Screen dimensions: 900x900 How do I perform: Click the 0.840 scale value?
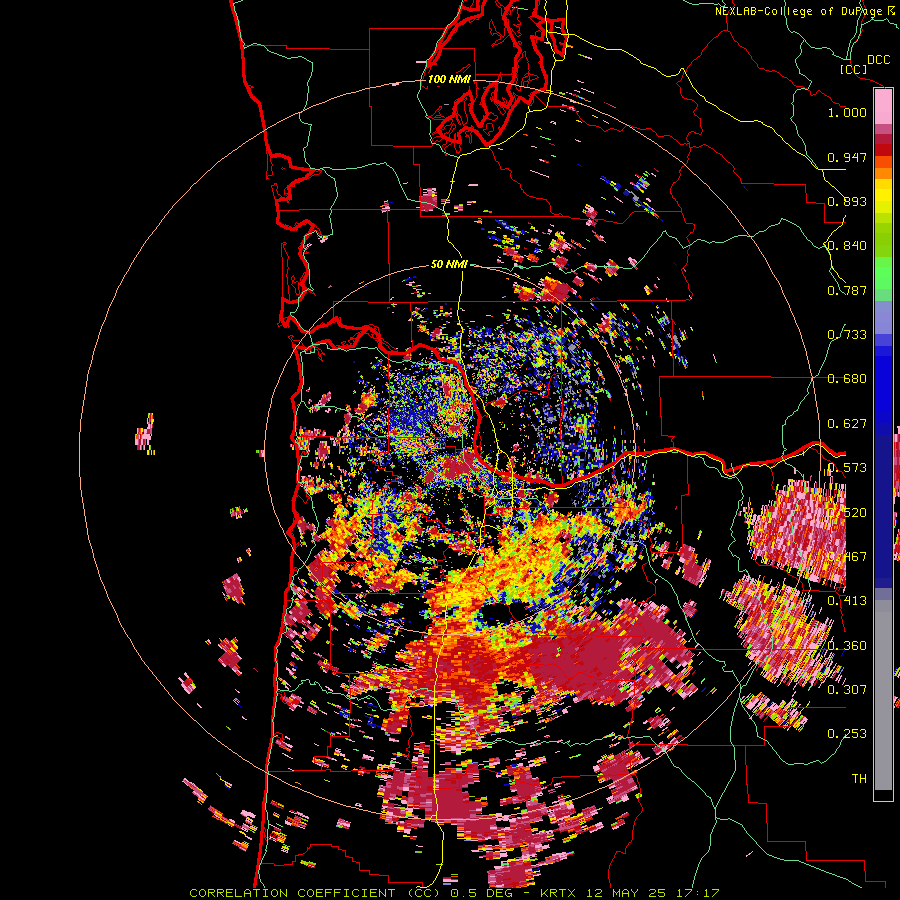[x=847, y=246]
